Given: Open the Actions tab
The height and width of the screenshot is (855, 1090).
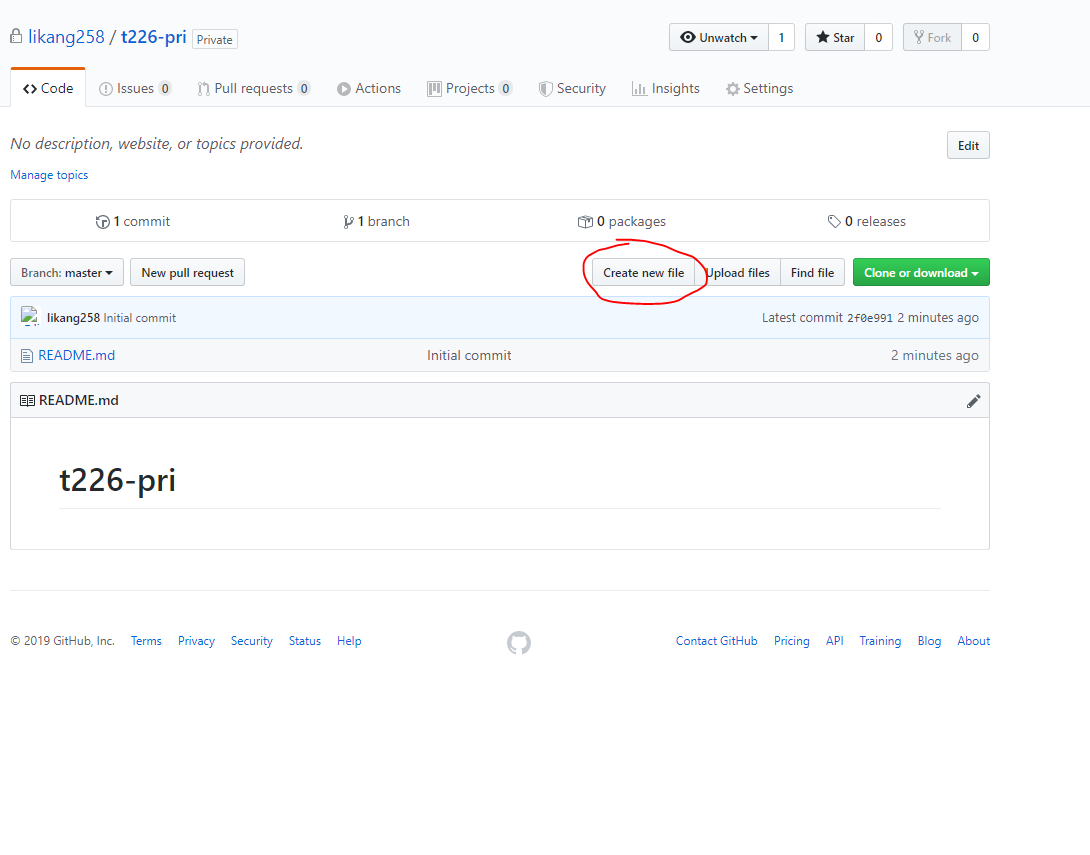Looking at the screenshot, I should pyautogui.click(x=369, y=88).
